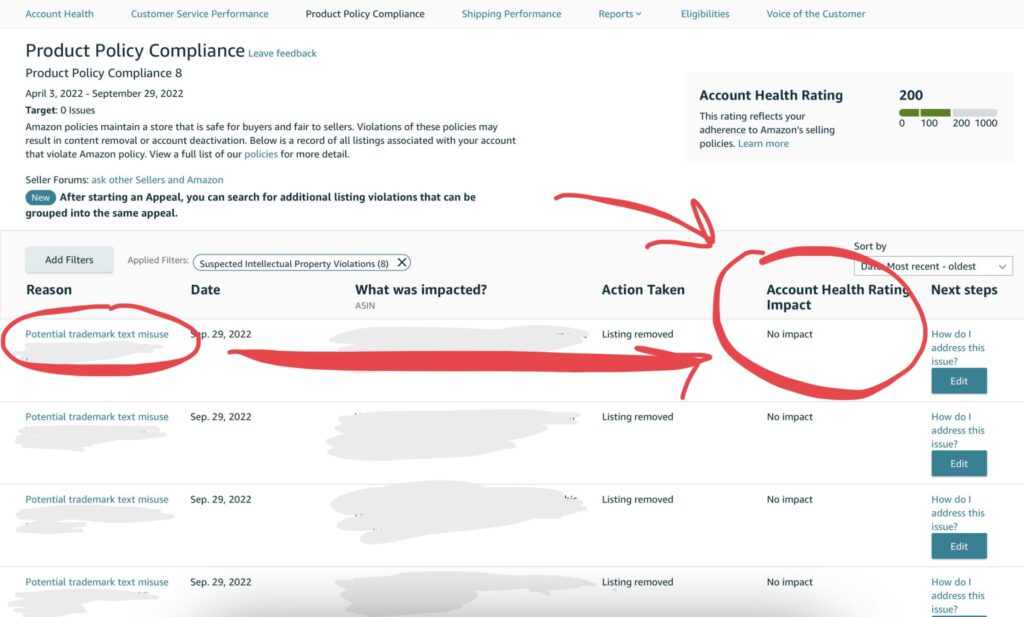This screenshot has height=617, width=1024.
Task: Click the Suspected Intellectual Property Violations filter chip
Action: 302,263
